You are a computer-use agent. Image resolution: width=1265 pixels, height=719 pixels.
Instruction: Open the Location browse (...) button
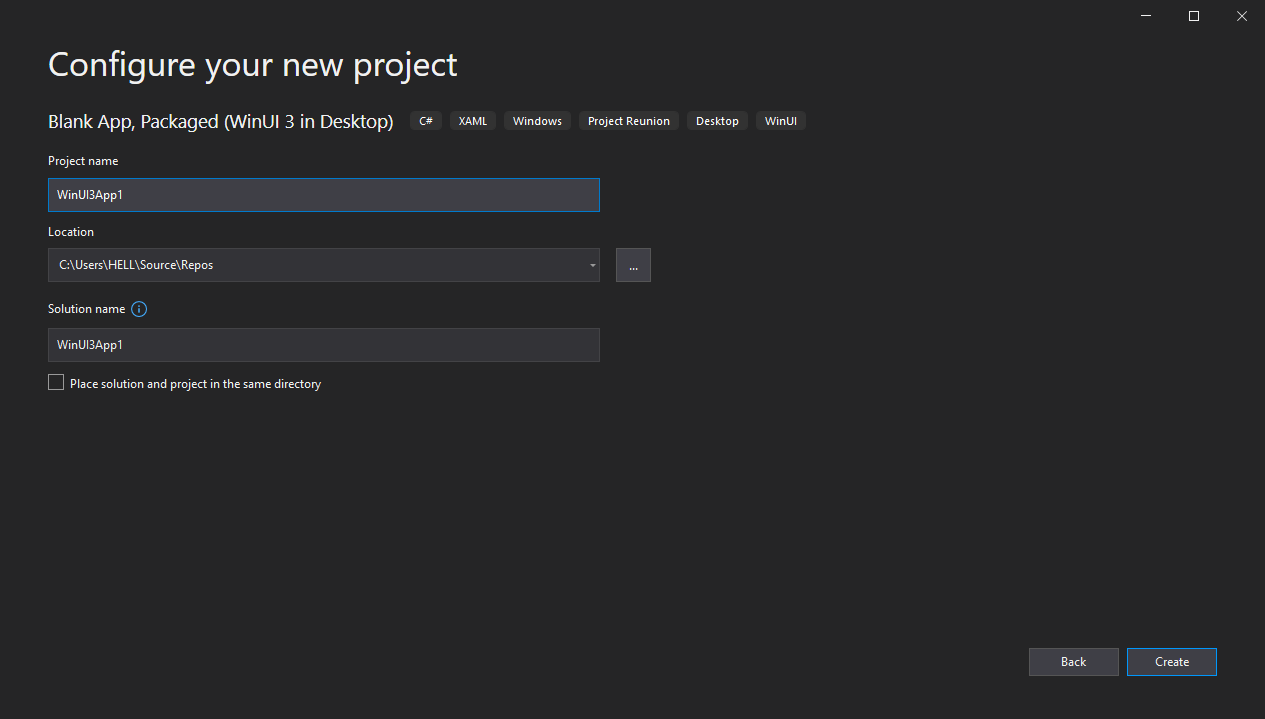tap(632, 265)
